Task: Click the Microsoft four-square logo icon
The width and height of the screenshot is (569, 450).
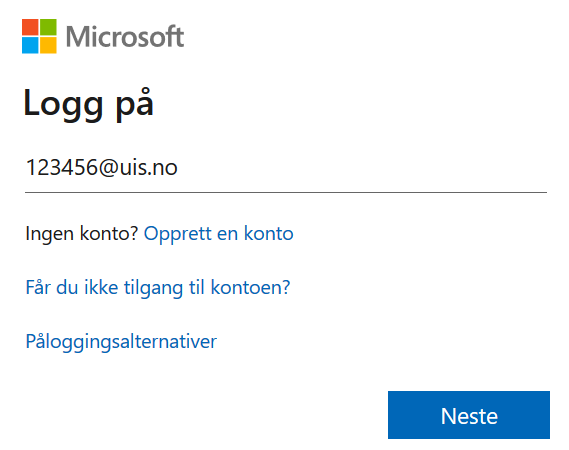Action: (39, 36)
